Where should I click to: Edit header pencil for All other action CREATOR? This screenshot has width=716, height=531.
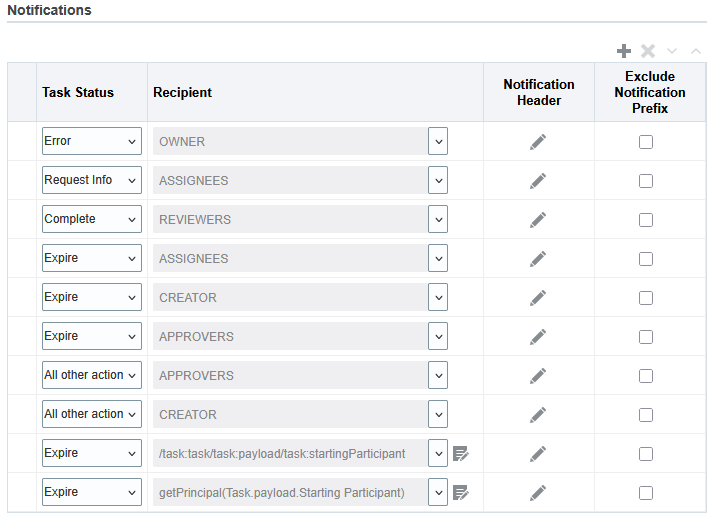[x=538, y=415]
